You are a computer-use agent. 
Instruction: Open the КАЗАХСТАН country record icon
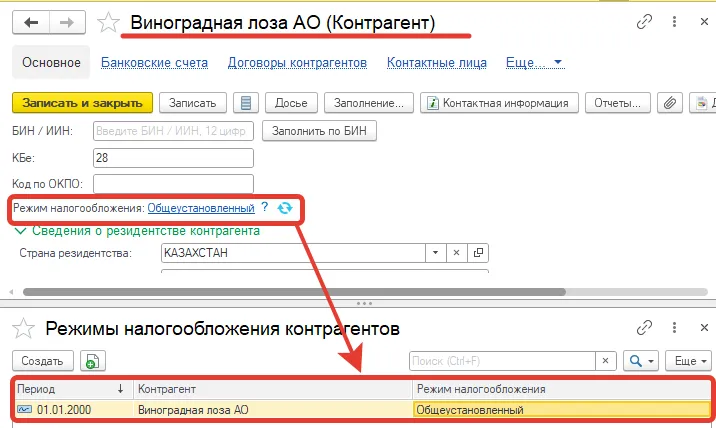tap(478, 253)
